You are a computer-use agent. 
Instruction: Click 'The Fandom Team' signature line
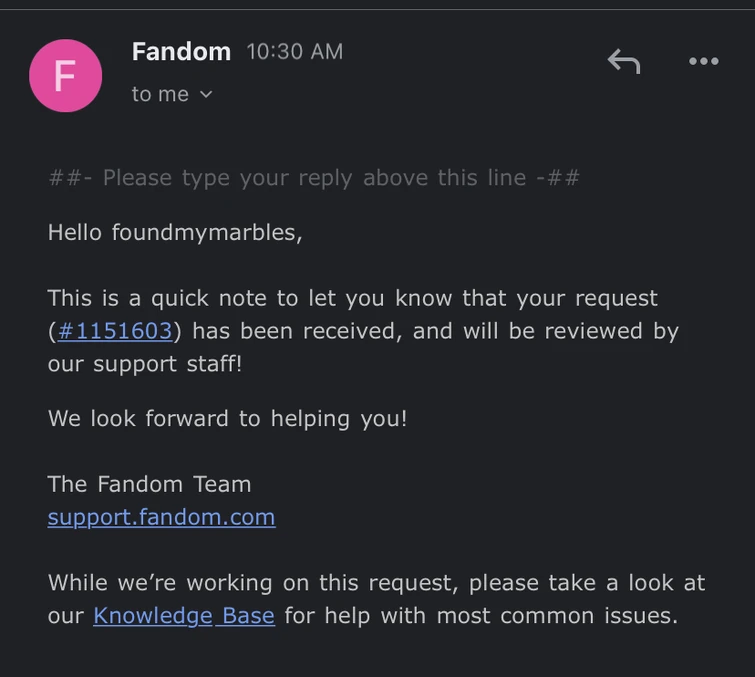(x=149, y=484)
